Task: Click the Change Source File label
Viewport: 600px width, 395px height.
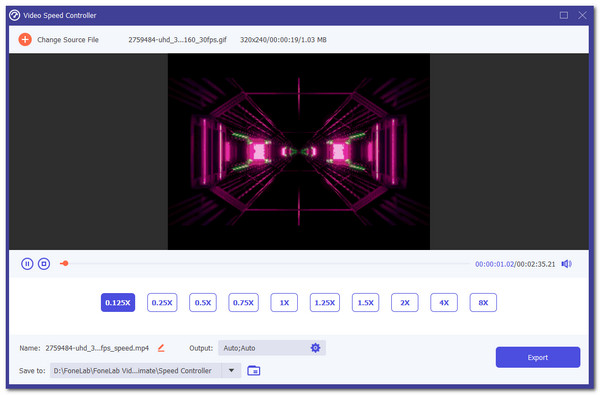Action: point(68,40)
